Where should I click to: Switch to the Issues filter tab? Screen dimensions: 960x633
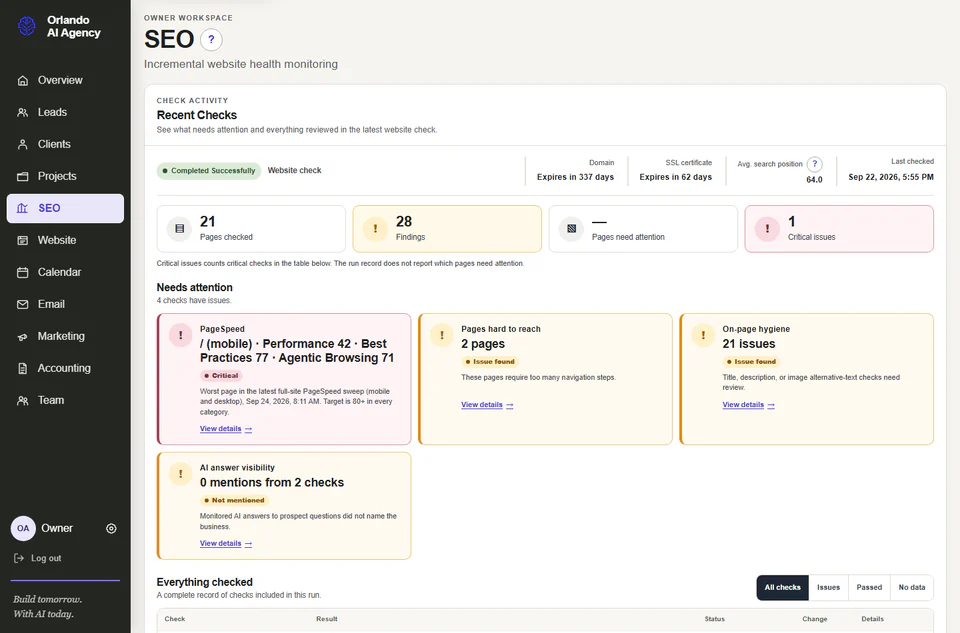(x=828, y=588)
